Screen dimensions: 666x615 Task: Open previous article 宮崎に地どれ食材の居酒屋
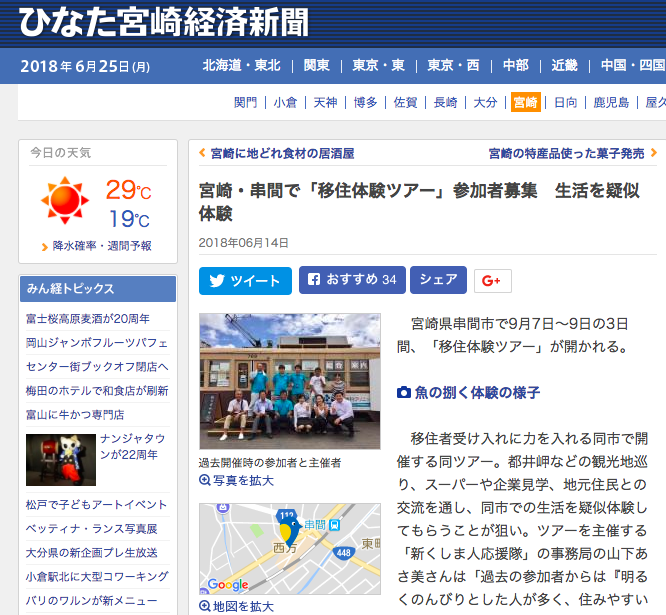click(282, 153)
